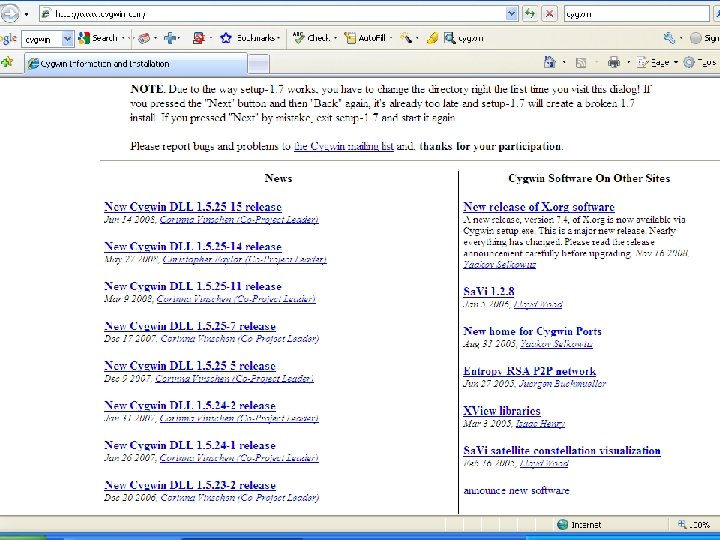Click Corinna Vinschen link under 1.5.25-15 release
This screenshot has width=720, height=540.
(x=239, y=219)
